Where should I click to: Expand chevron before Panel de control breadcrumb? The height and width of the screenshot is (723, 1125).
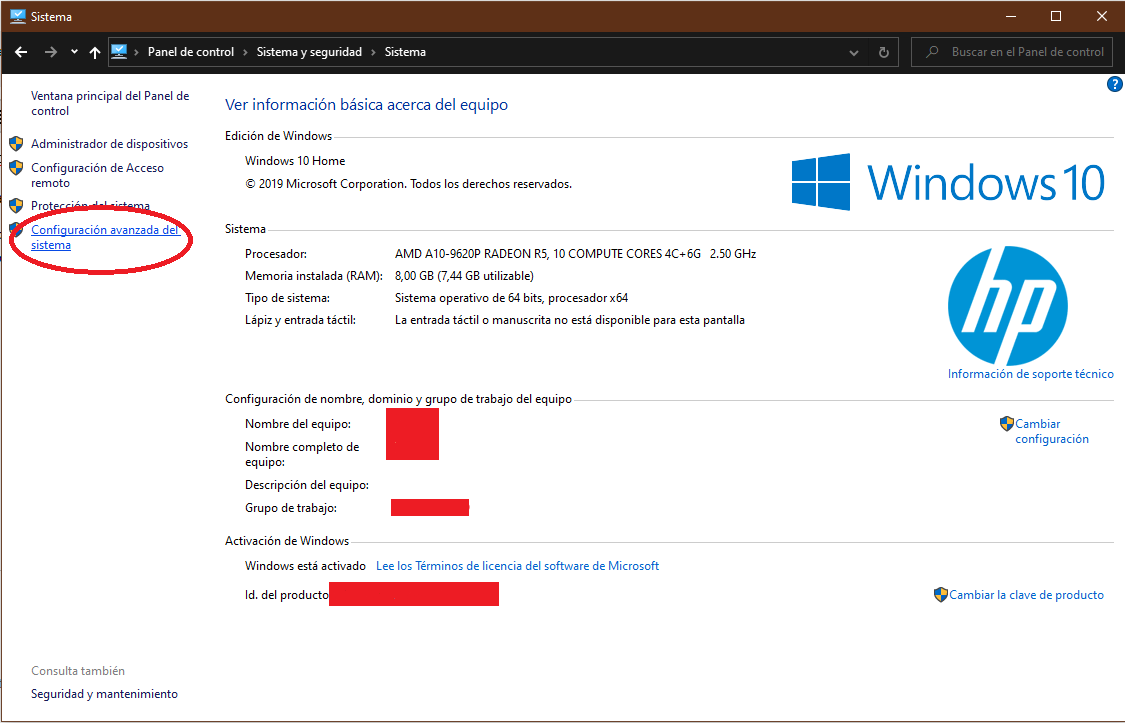136,52
